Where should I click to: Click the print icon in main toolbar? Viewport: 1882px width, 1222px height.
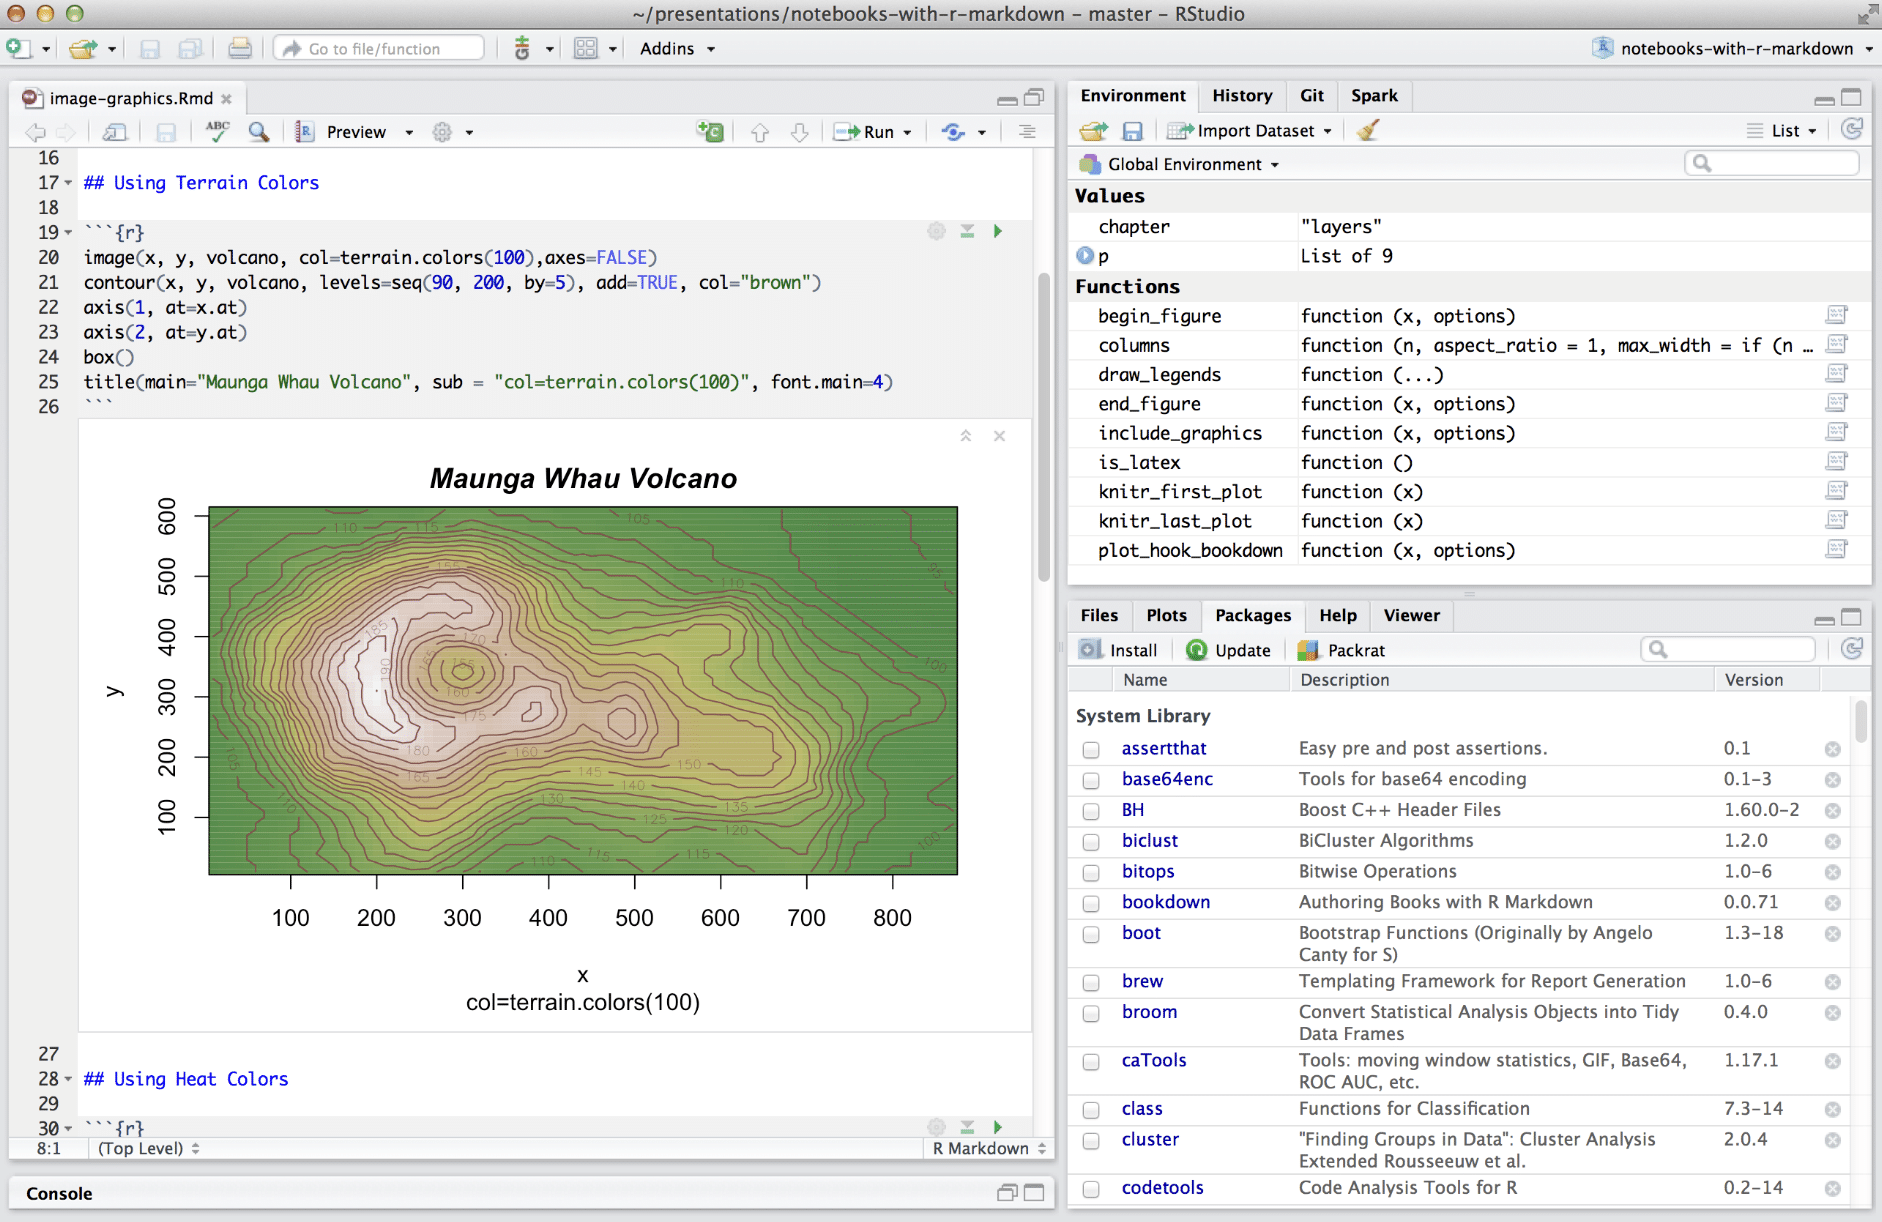[239, 48]
